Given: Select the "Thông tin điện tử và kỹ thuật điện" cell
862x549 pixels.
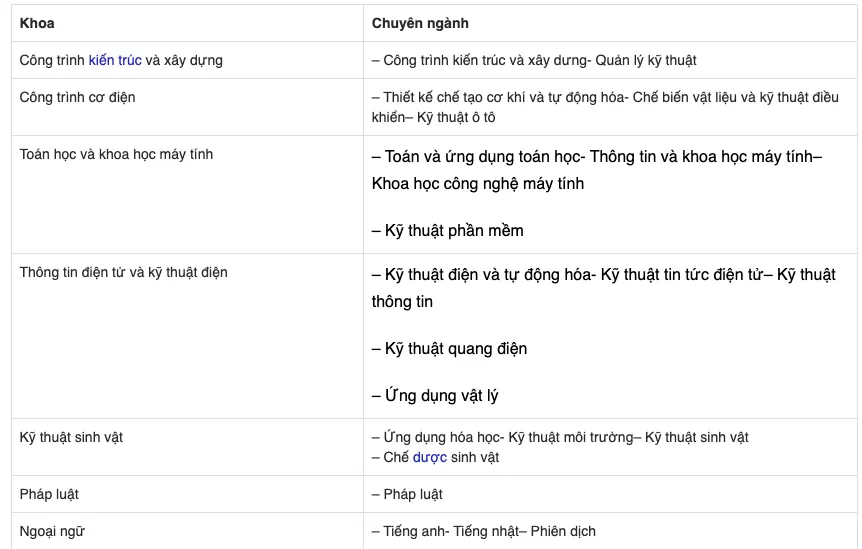Looking at the screenshot, I should pyautogui.click(x=123, y=271).
